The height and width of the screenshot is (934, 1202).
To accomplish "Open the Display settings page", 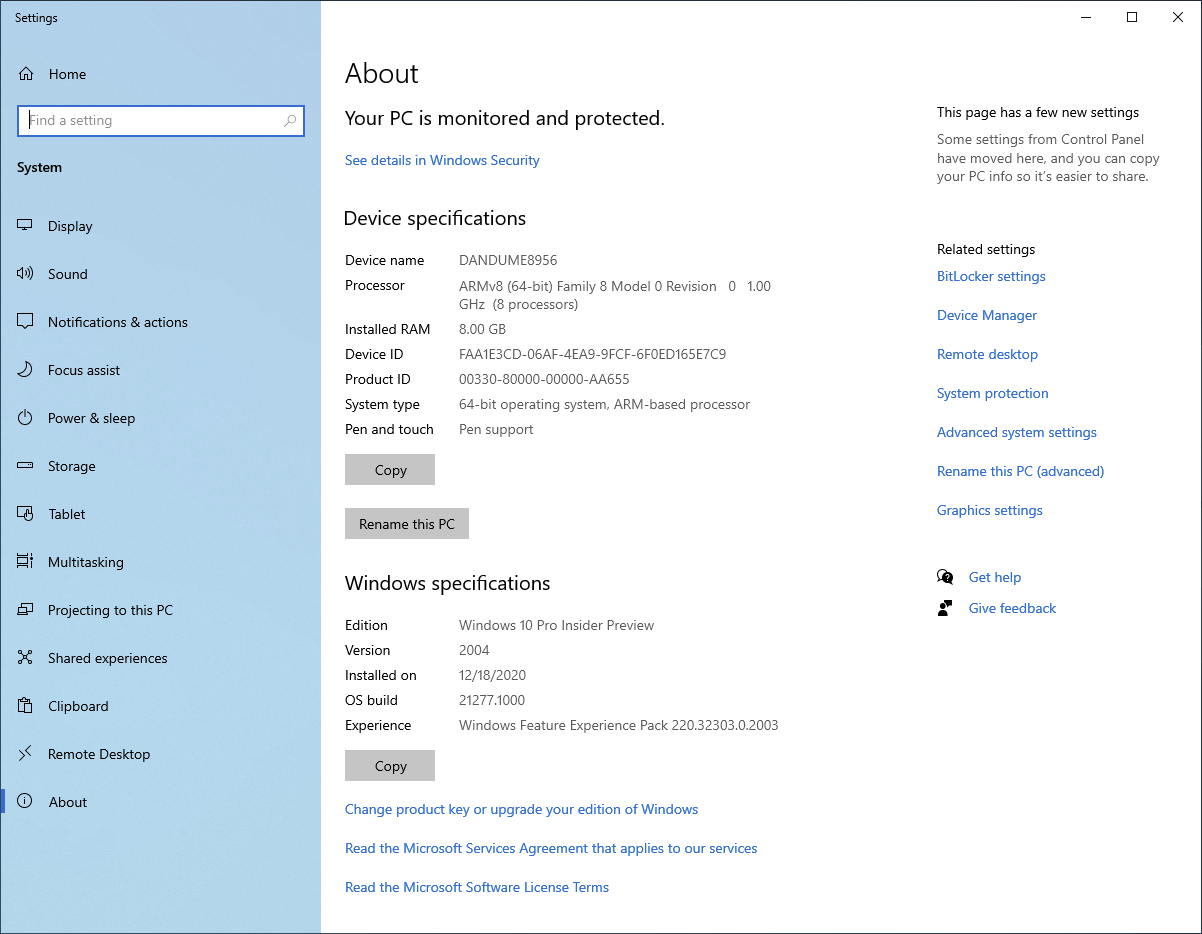I will click(x=24, y=225).
